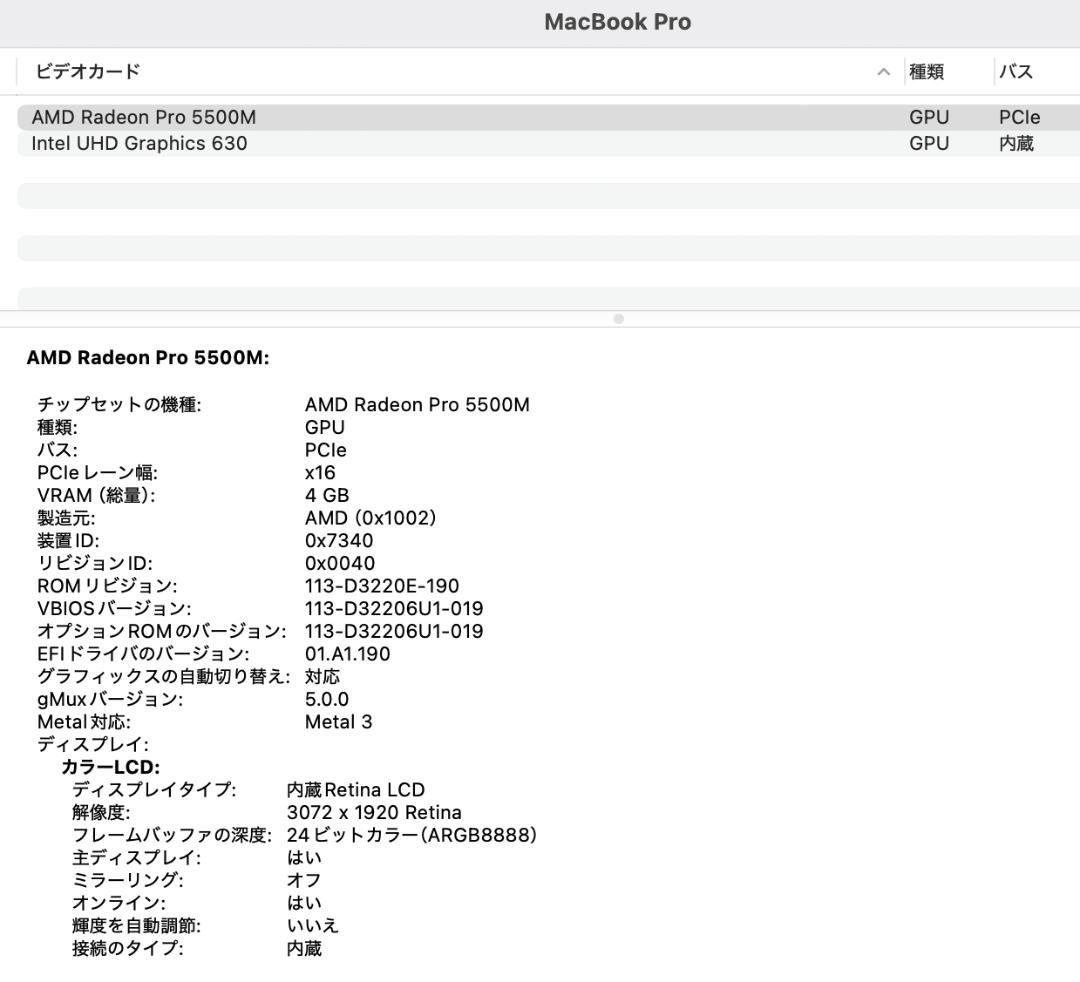
Task: Click the splitter handle between panes
Action: point(618,319)
